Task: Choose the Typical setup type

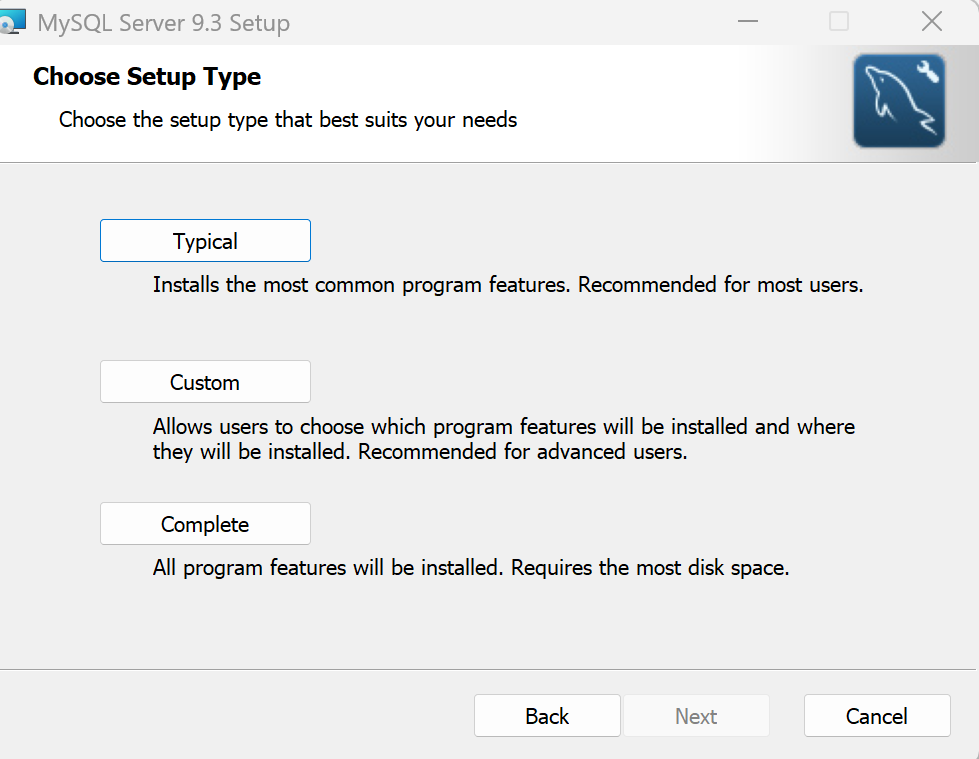Action: [x=205, y=241]
